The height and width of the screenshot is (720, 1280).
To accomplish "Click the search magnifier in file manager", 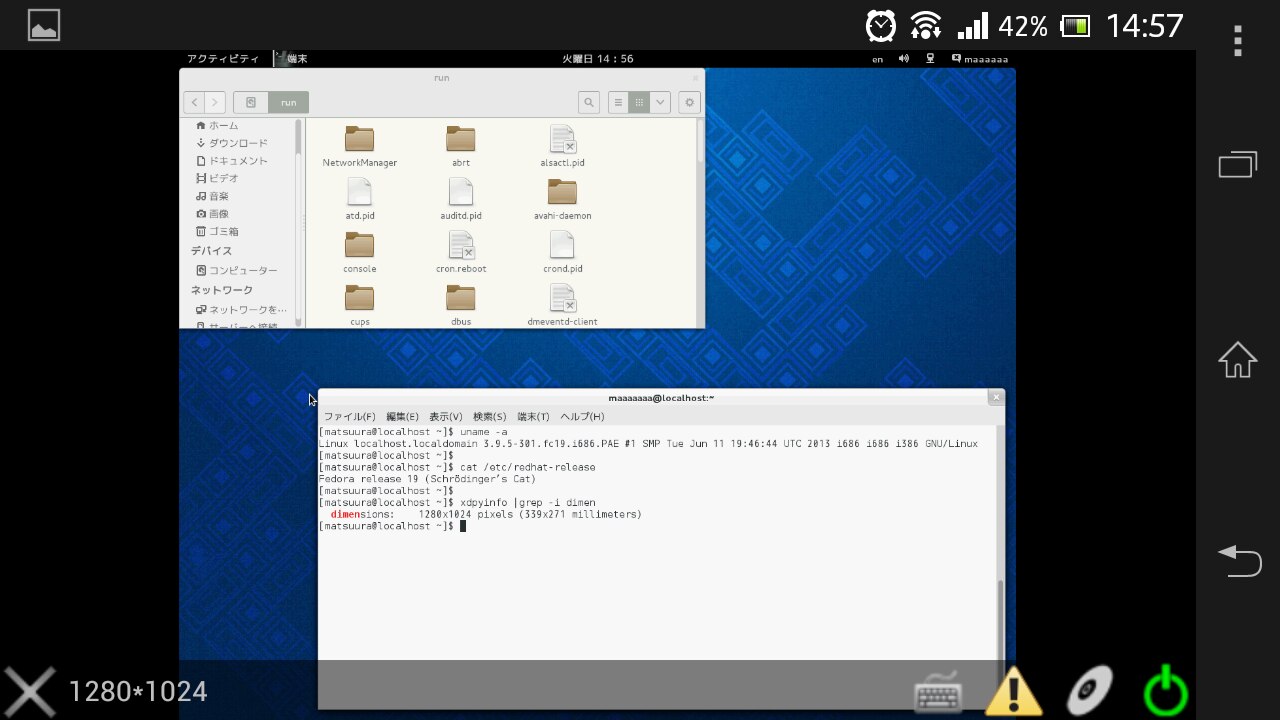I will pyautogui.click(x=589, y=102).
